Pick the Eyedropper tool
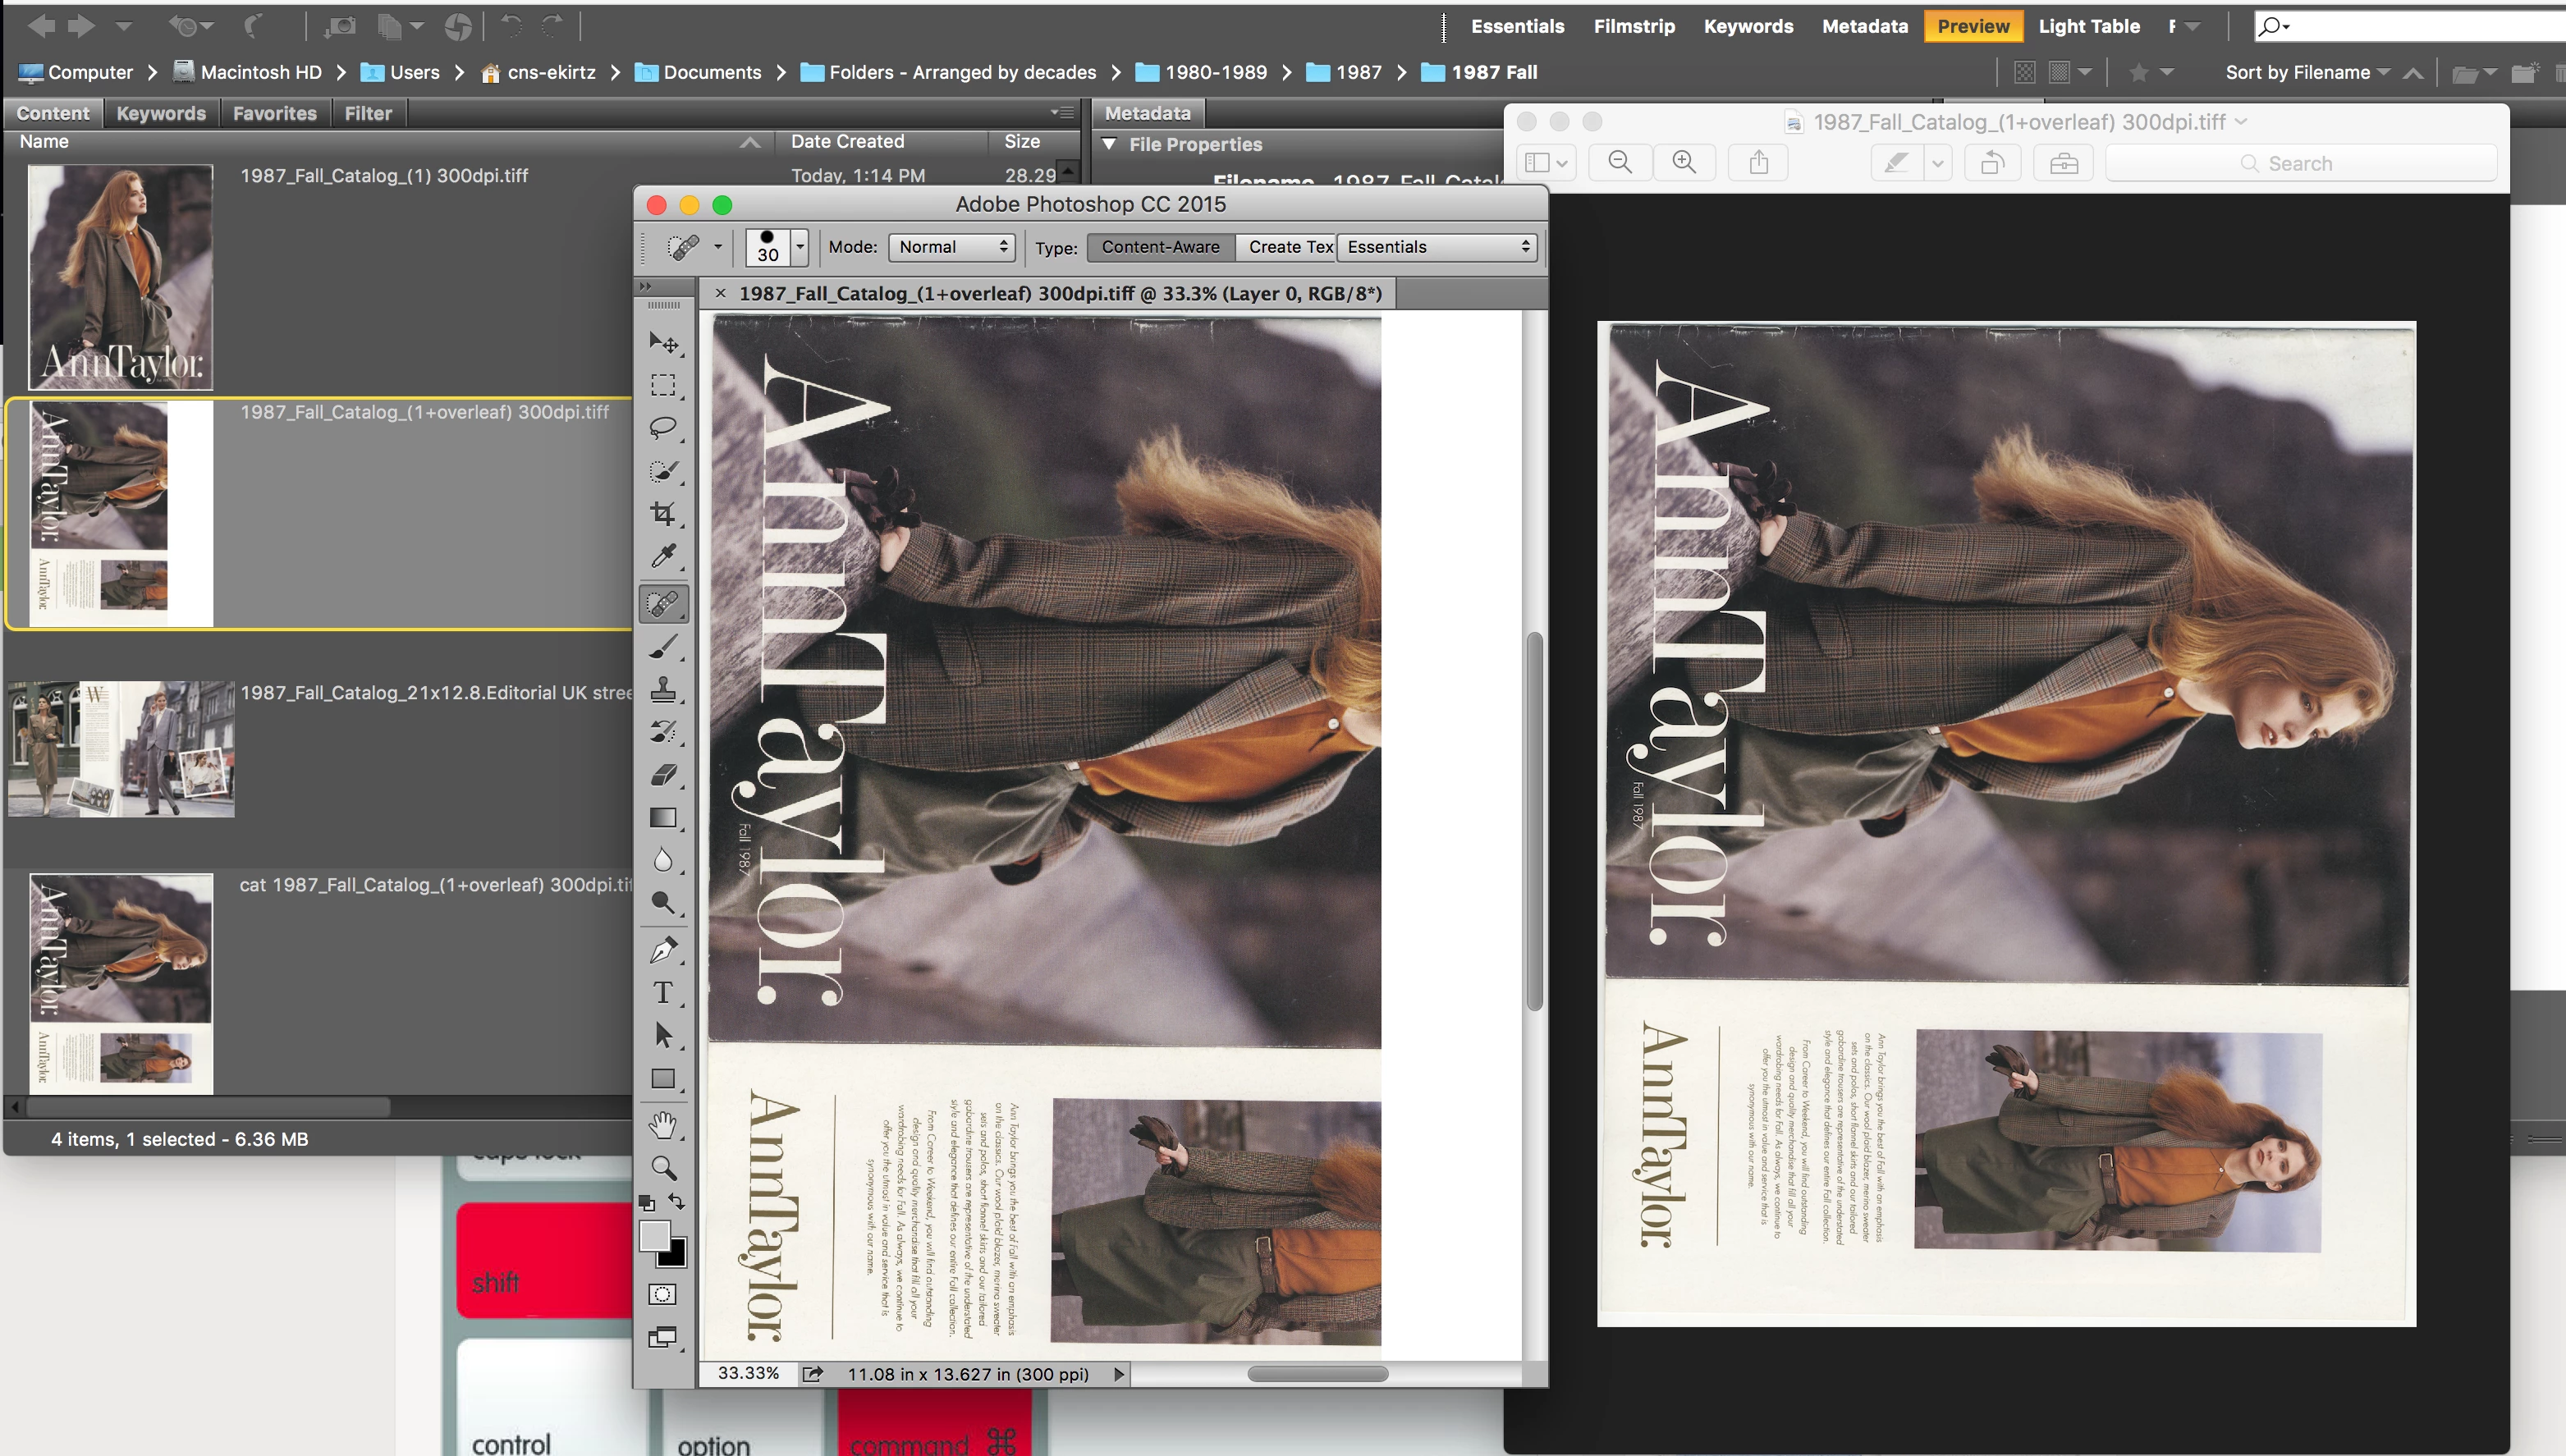 point(663,556)
